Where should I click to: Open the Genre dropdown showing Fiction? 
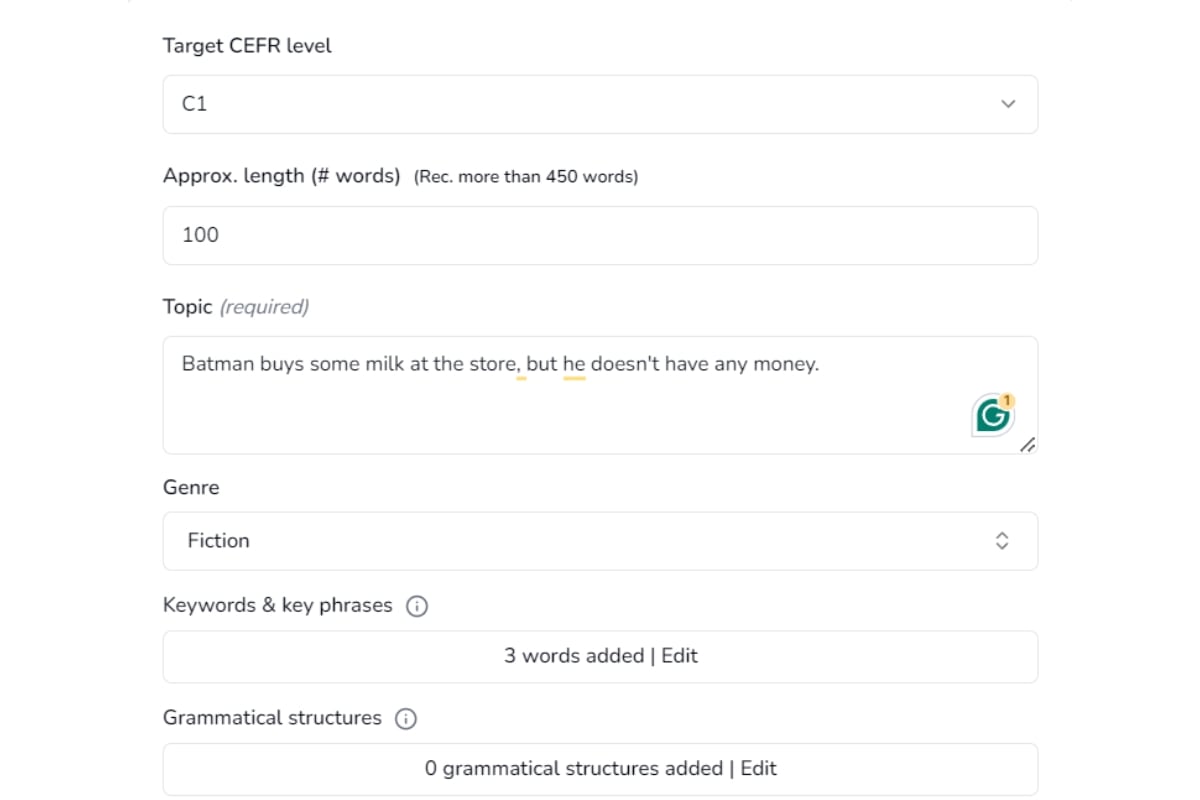point(600,540)
